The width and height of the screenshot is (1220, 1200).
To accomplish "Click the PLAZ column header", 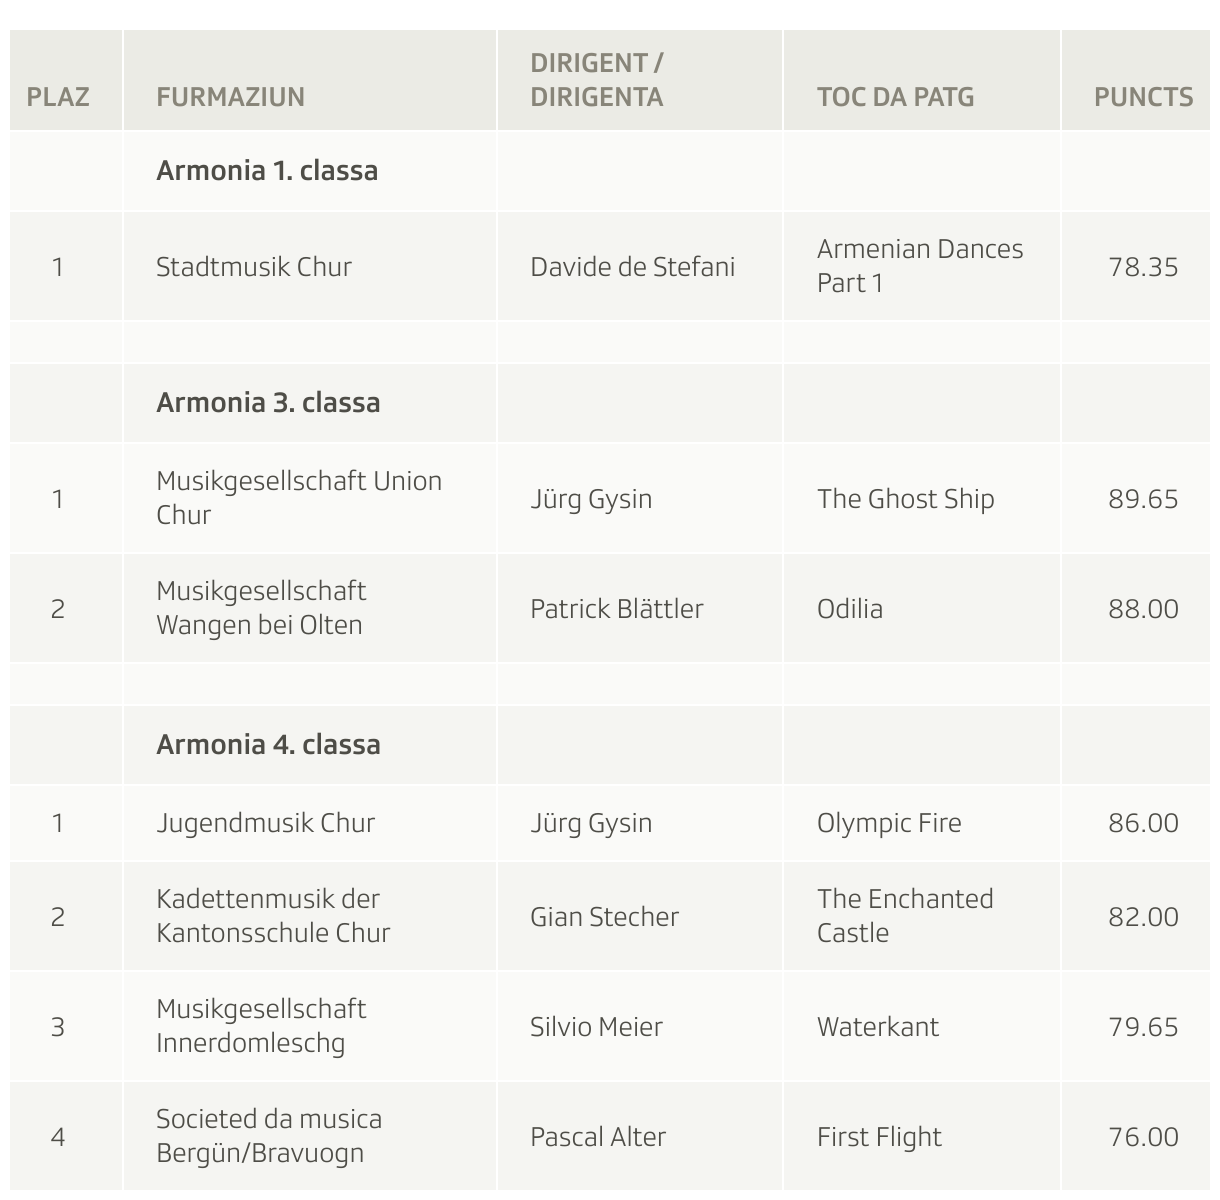I will tap(58, 97).
